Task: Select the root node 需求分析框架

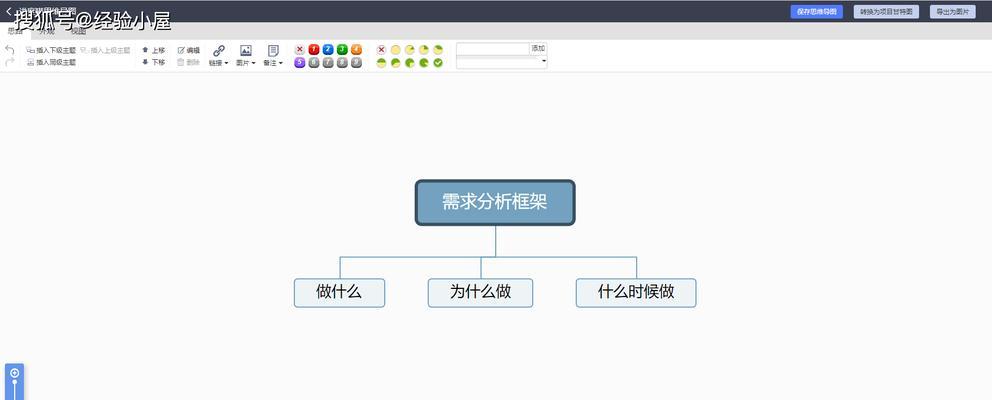Action: coord(495,203)
